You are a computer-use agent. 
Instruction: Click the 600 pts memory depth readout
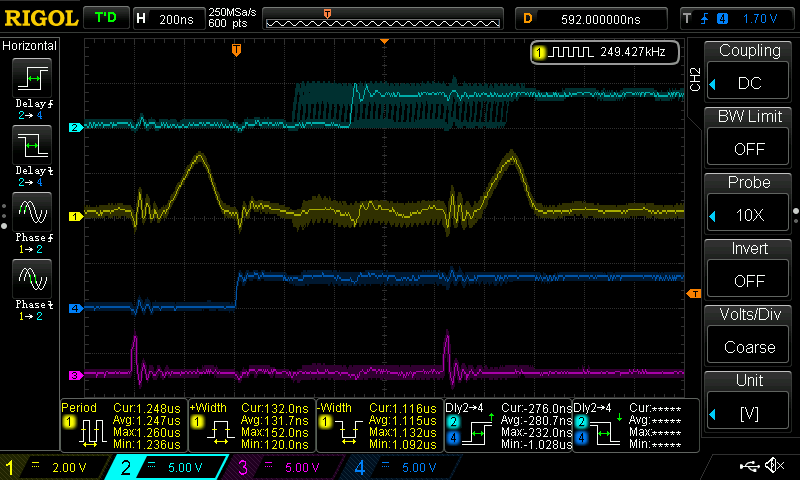[228, 23]
